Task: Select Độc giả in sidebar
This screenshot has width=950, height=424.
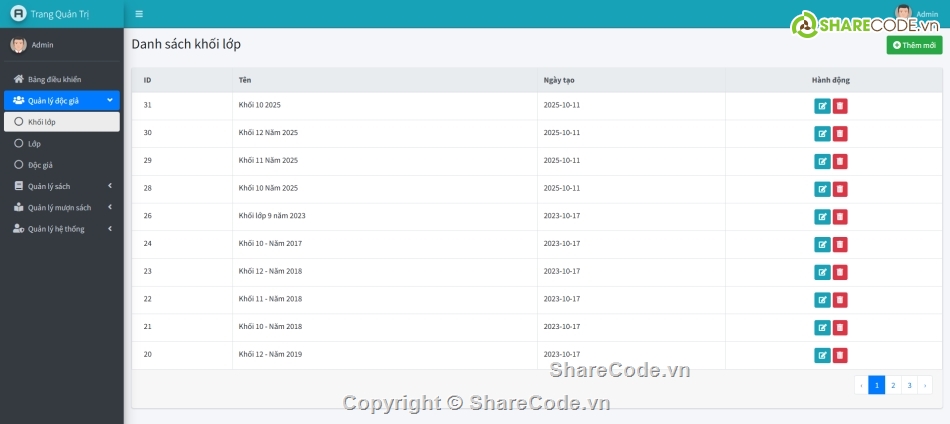Action: click(x=40, y=165)
